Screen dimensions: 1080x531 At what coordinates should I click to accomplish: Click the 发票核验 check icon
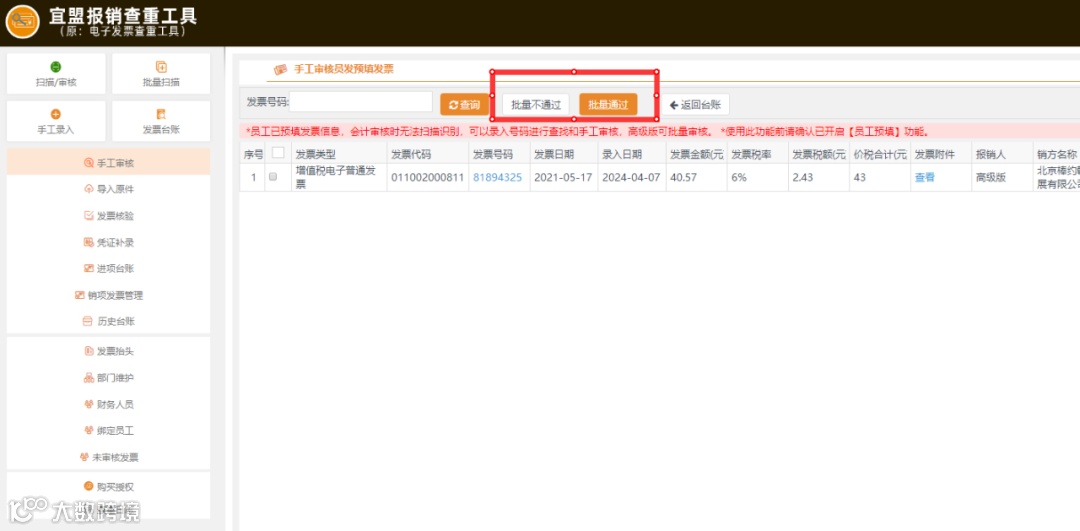(88, 216)
